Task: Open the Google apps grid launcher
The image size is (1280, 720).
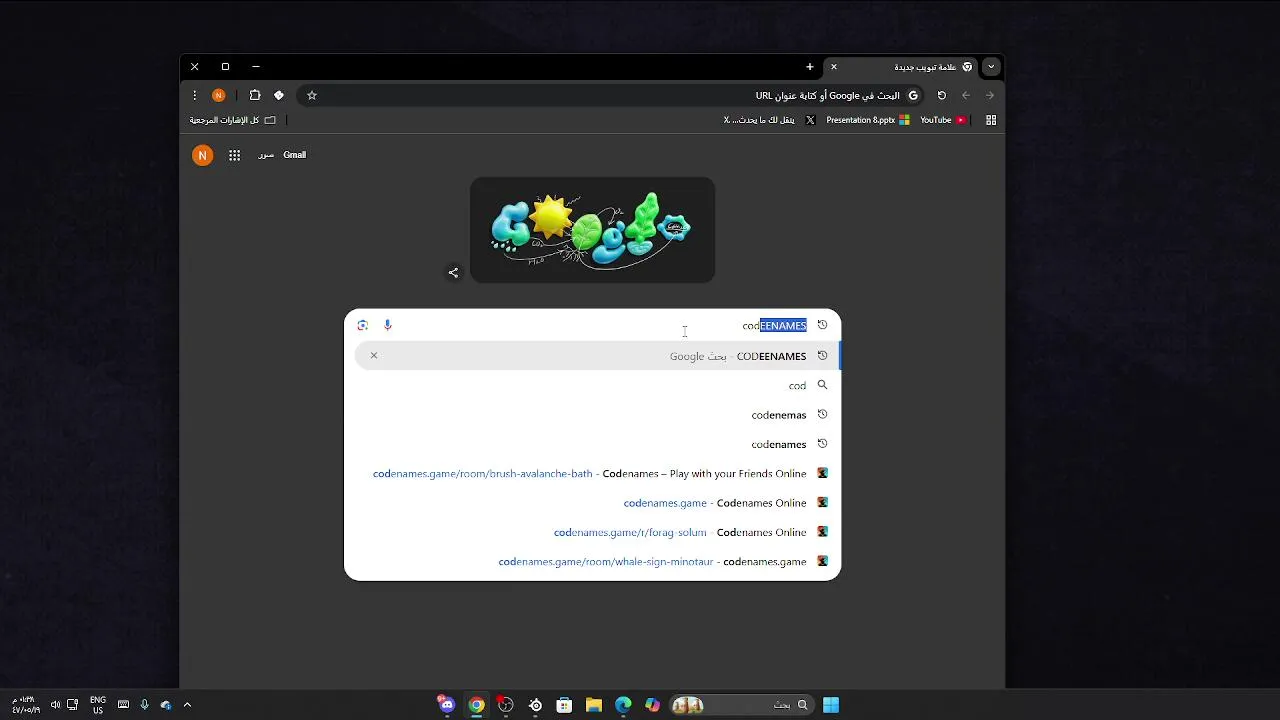Action: pos(234,155)
